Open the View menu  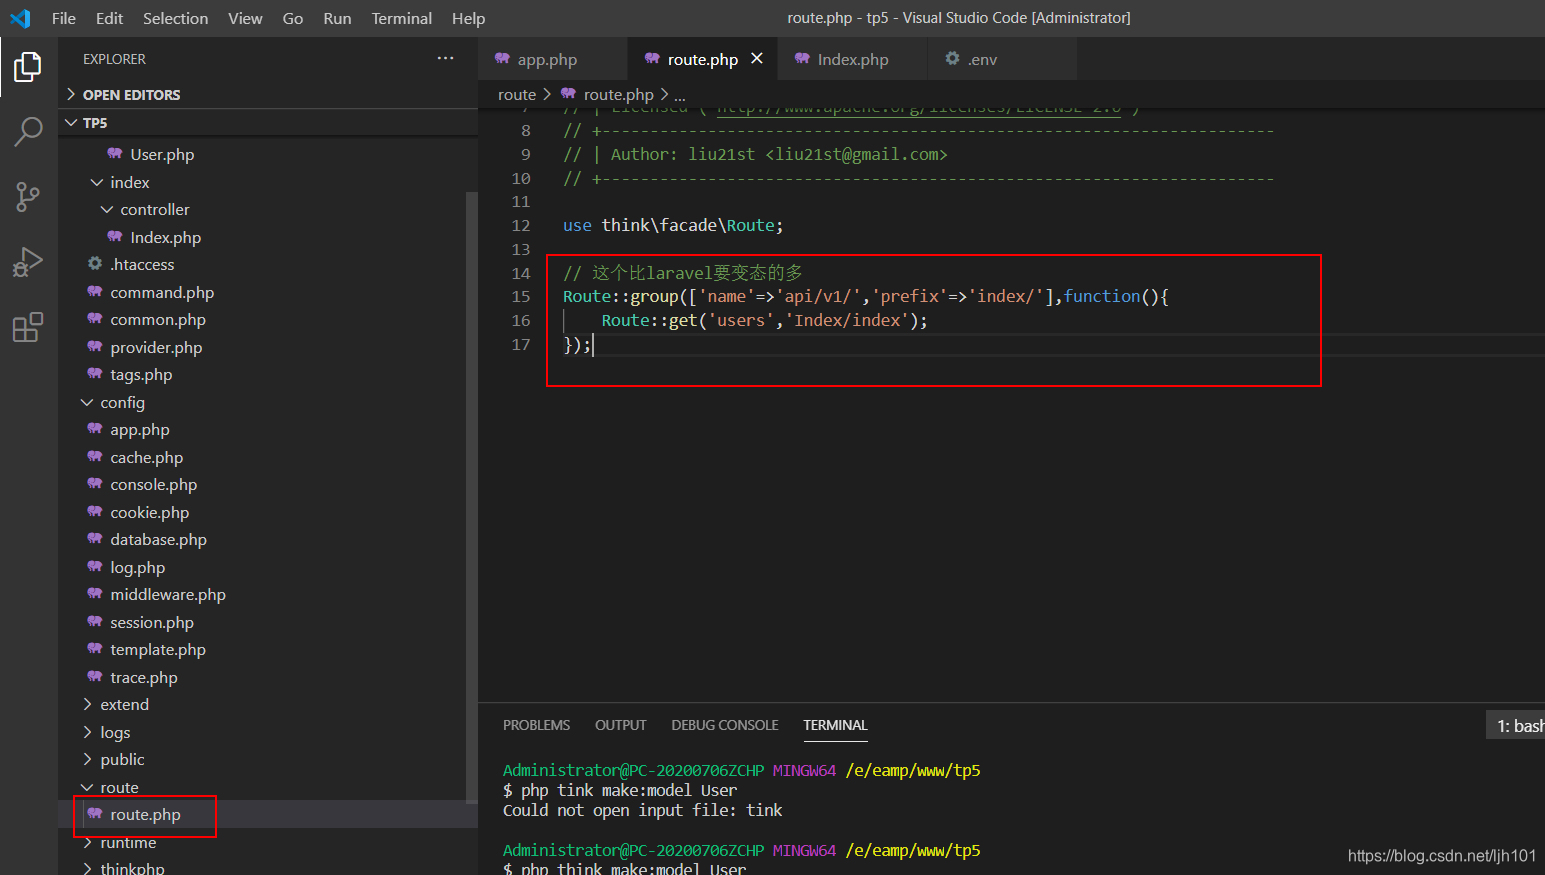point(245,18)
